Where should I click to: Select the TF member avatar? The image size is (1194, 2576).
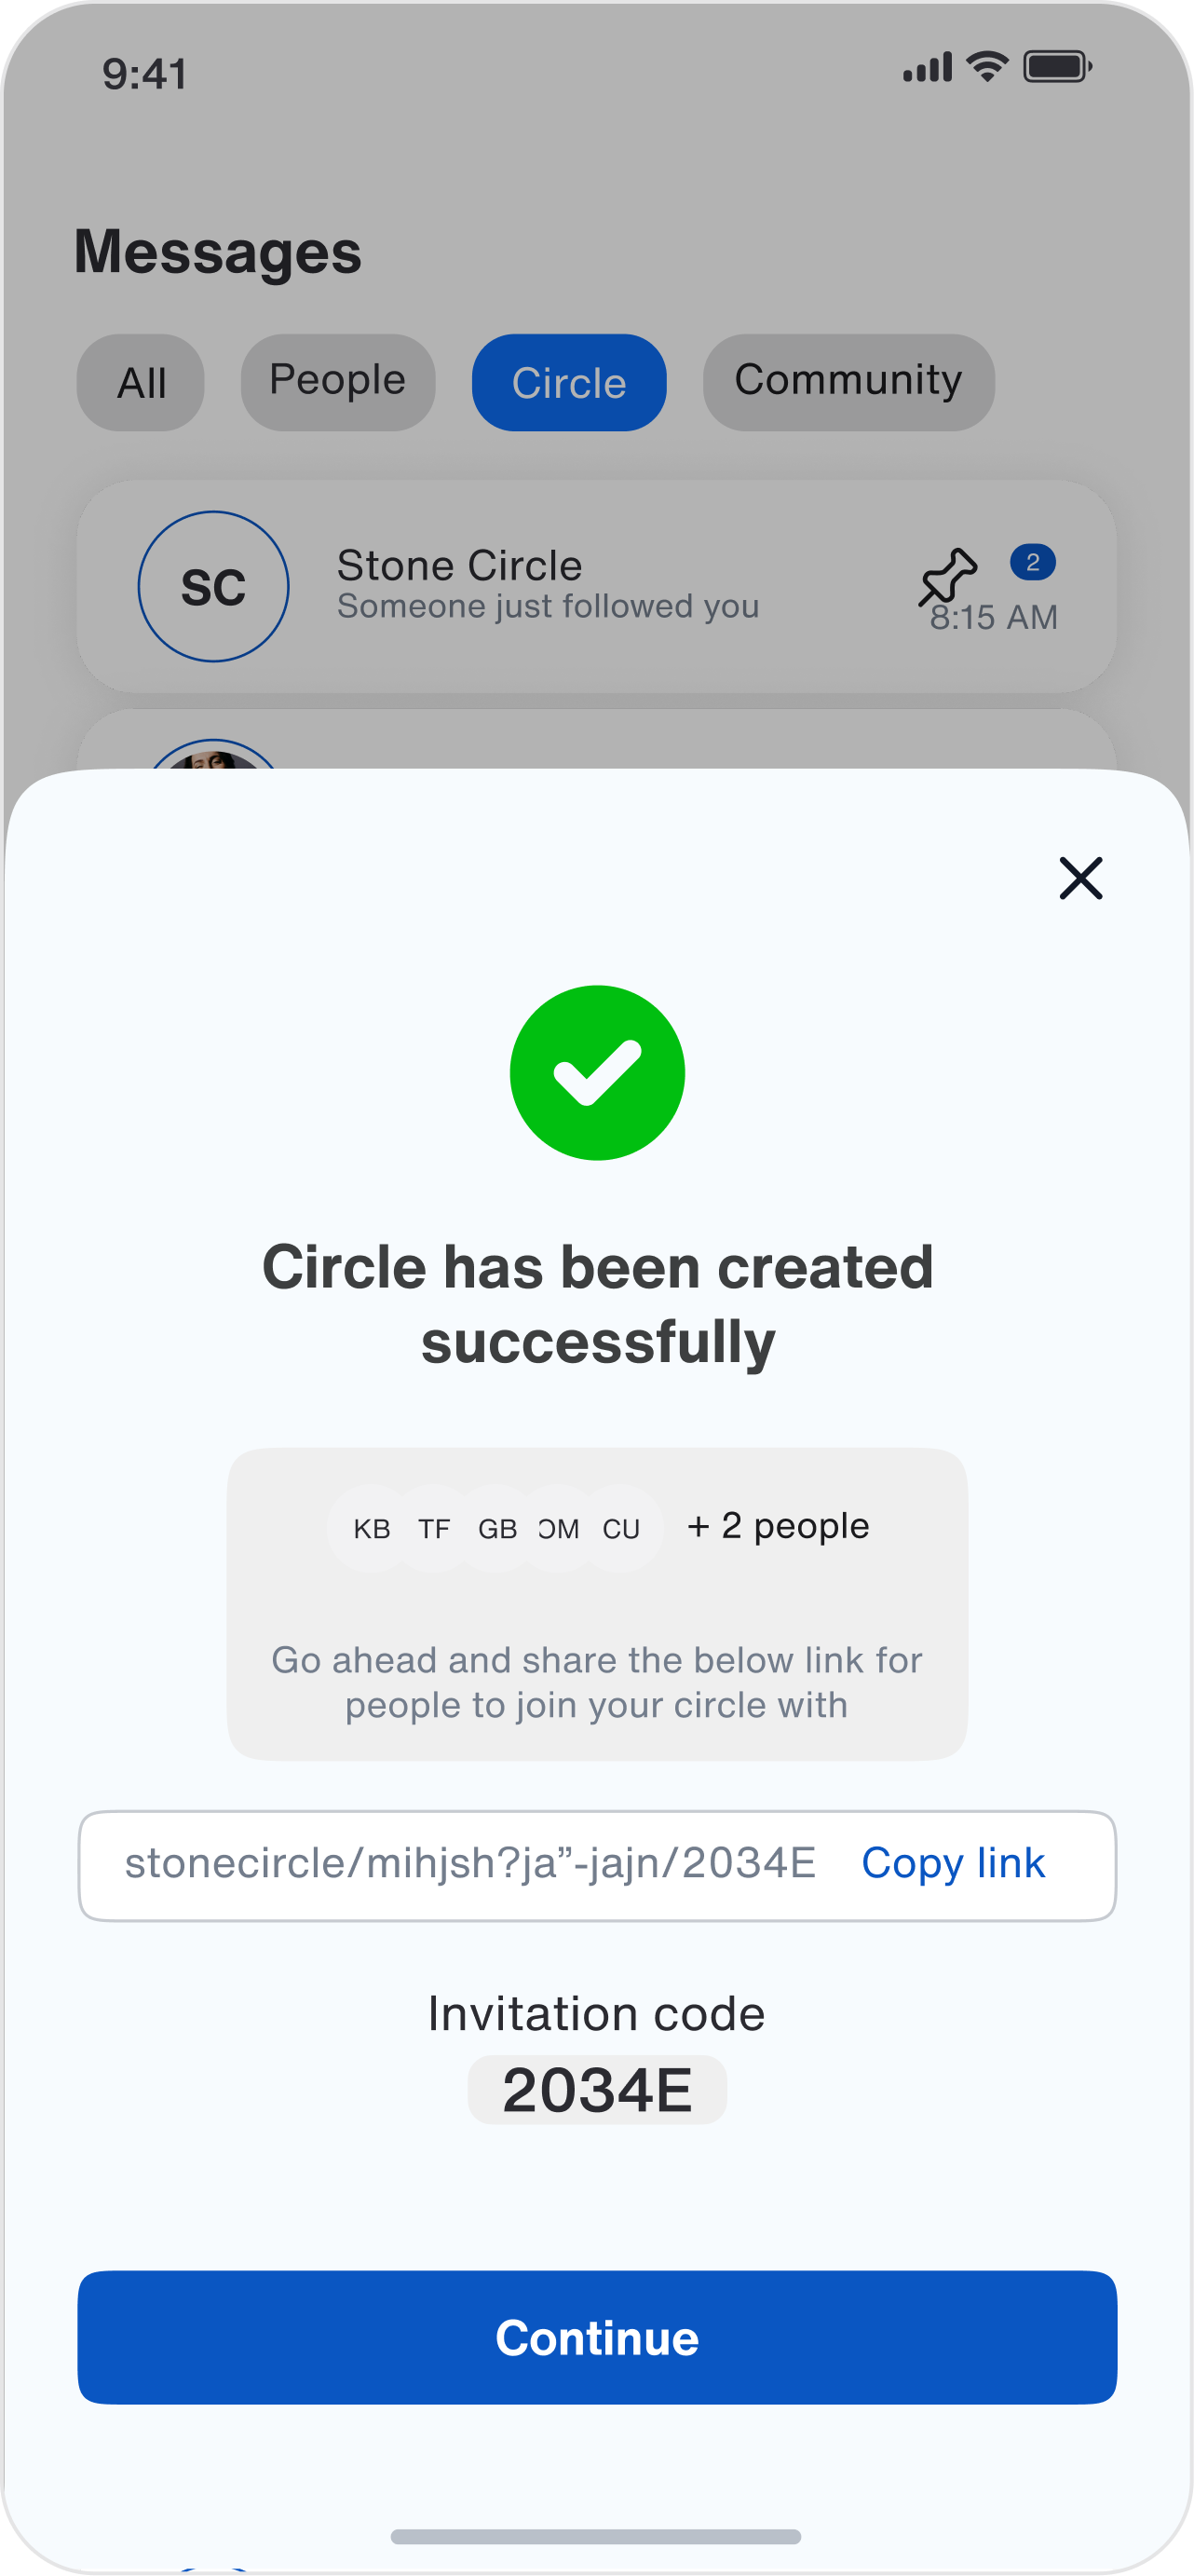pyautogui.click(x=434, y=1528)
